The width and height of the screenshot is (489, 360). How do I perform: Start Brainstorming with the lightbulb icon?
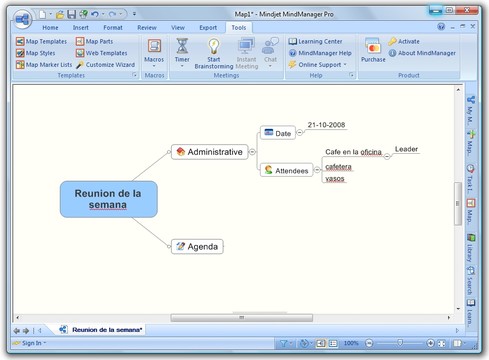click(214, 53)
